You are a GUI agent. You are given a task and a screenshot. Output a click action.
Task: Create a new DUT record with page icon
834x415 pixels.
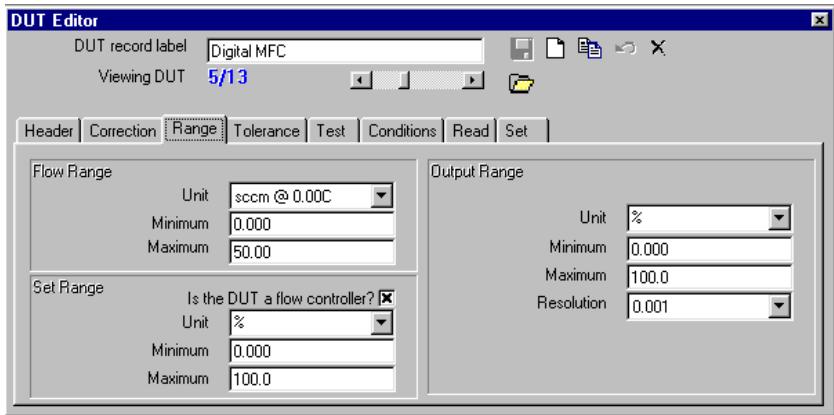pyautogui.click(x=556, y=49)
